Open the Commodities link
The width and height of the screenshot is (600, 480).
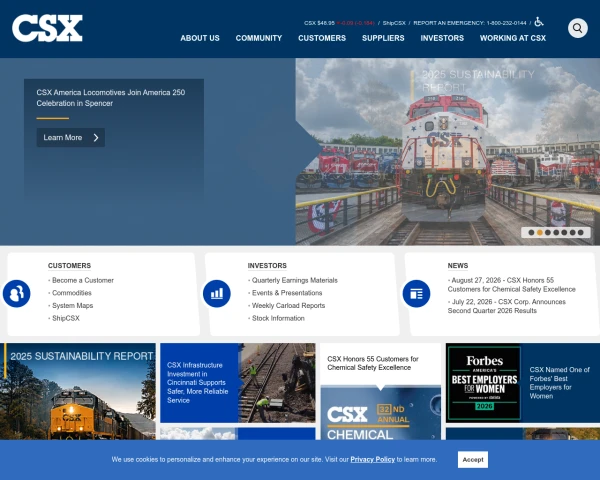pos(72,293)
